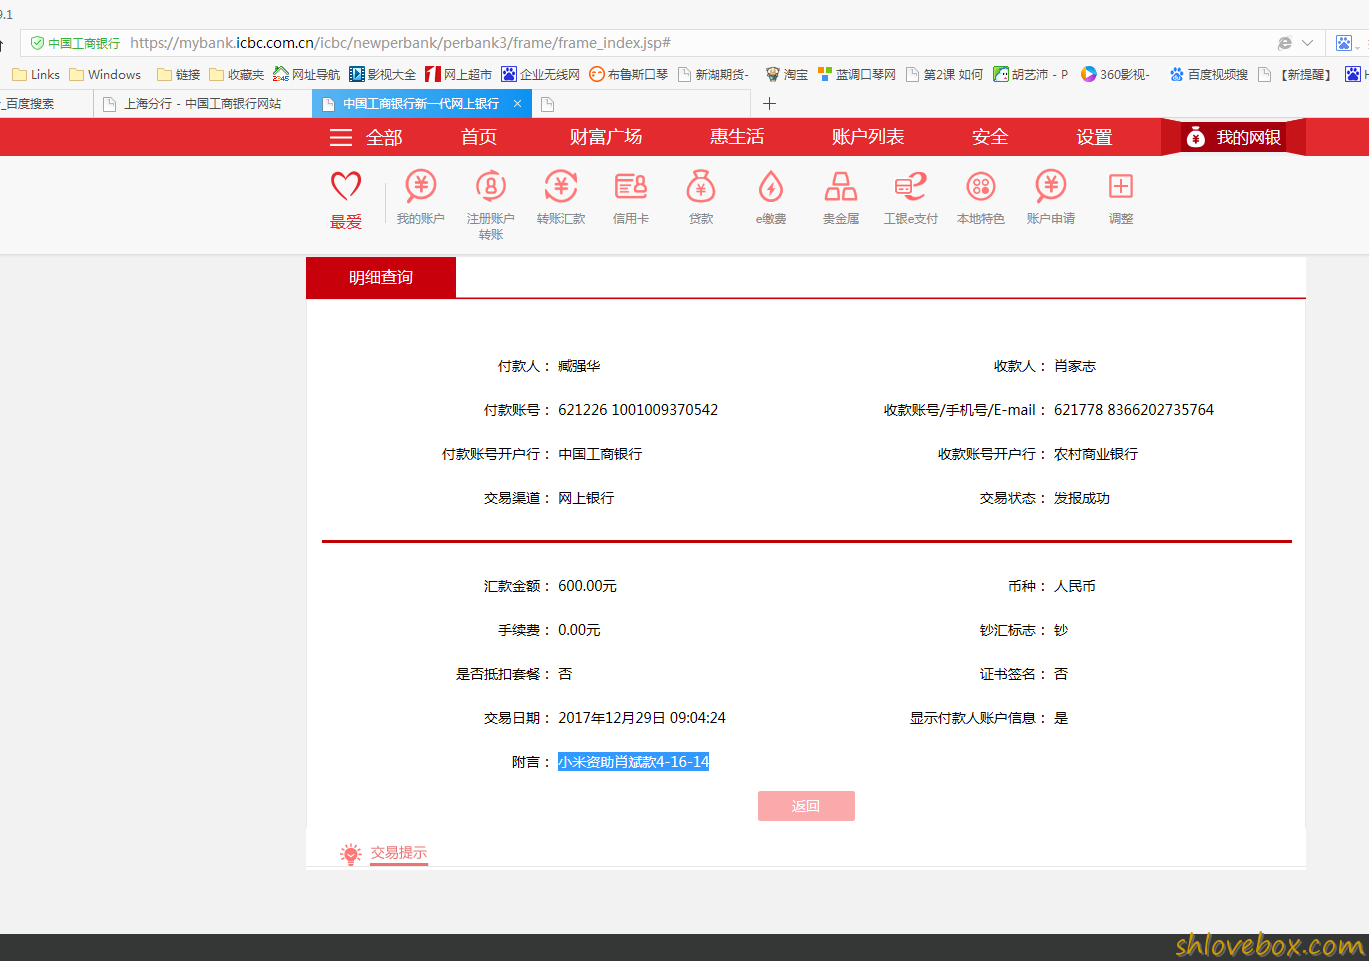Select the 安全 menu item
Screen dimensions: 1369x961
click(990, 137)
